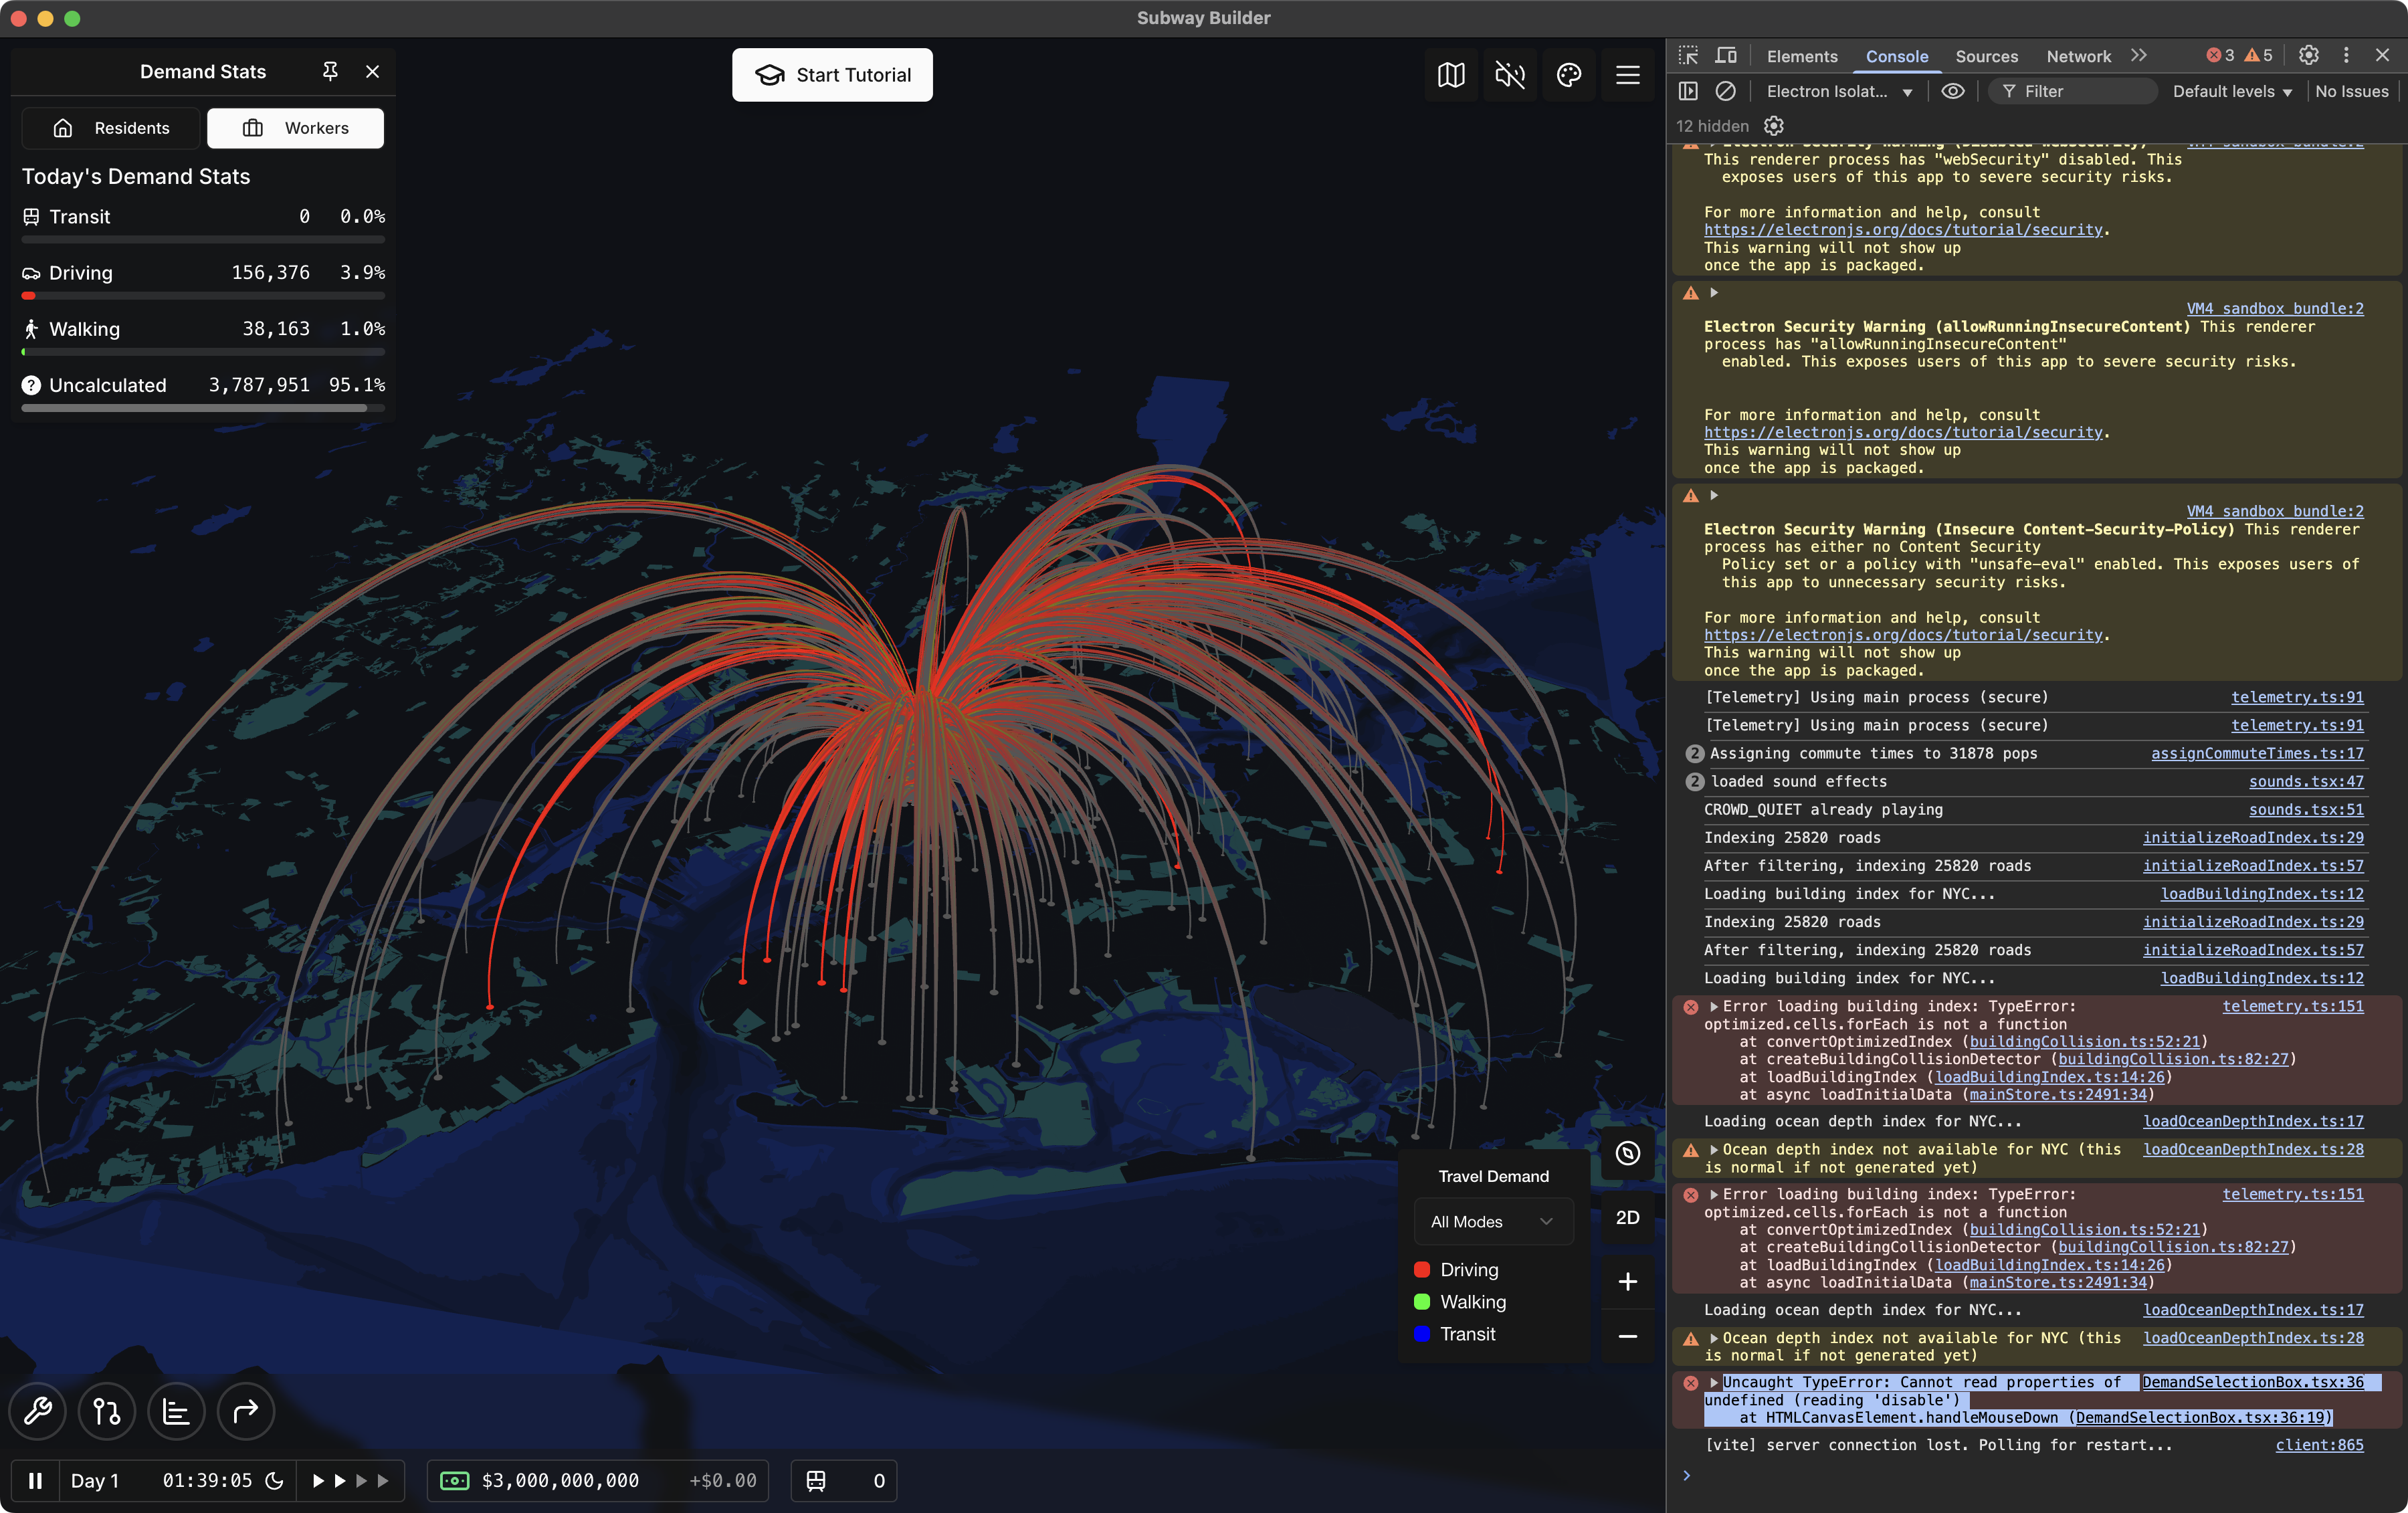
Task: Click the red Driving color swatch in legend
Action: (x=1423, y=1269)
